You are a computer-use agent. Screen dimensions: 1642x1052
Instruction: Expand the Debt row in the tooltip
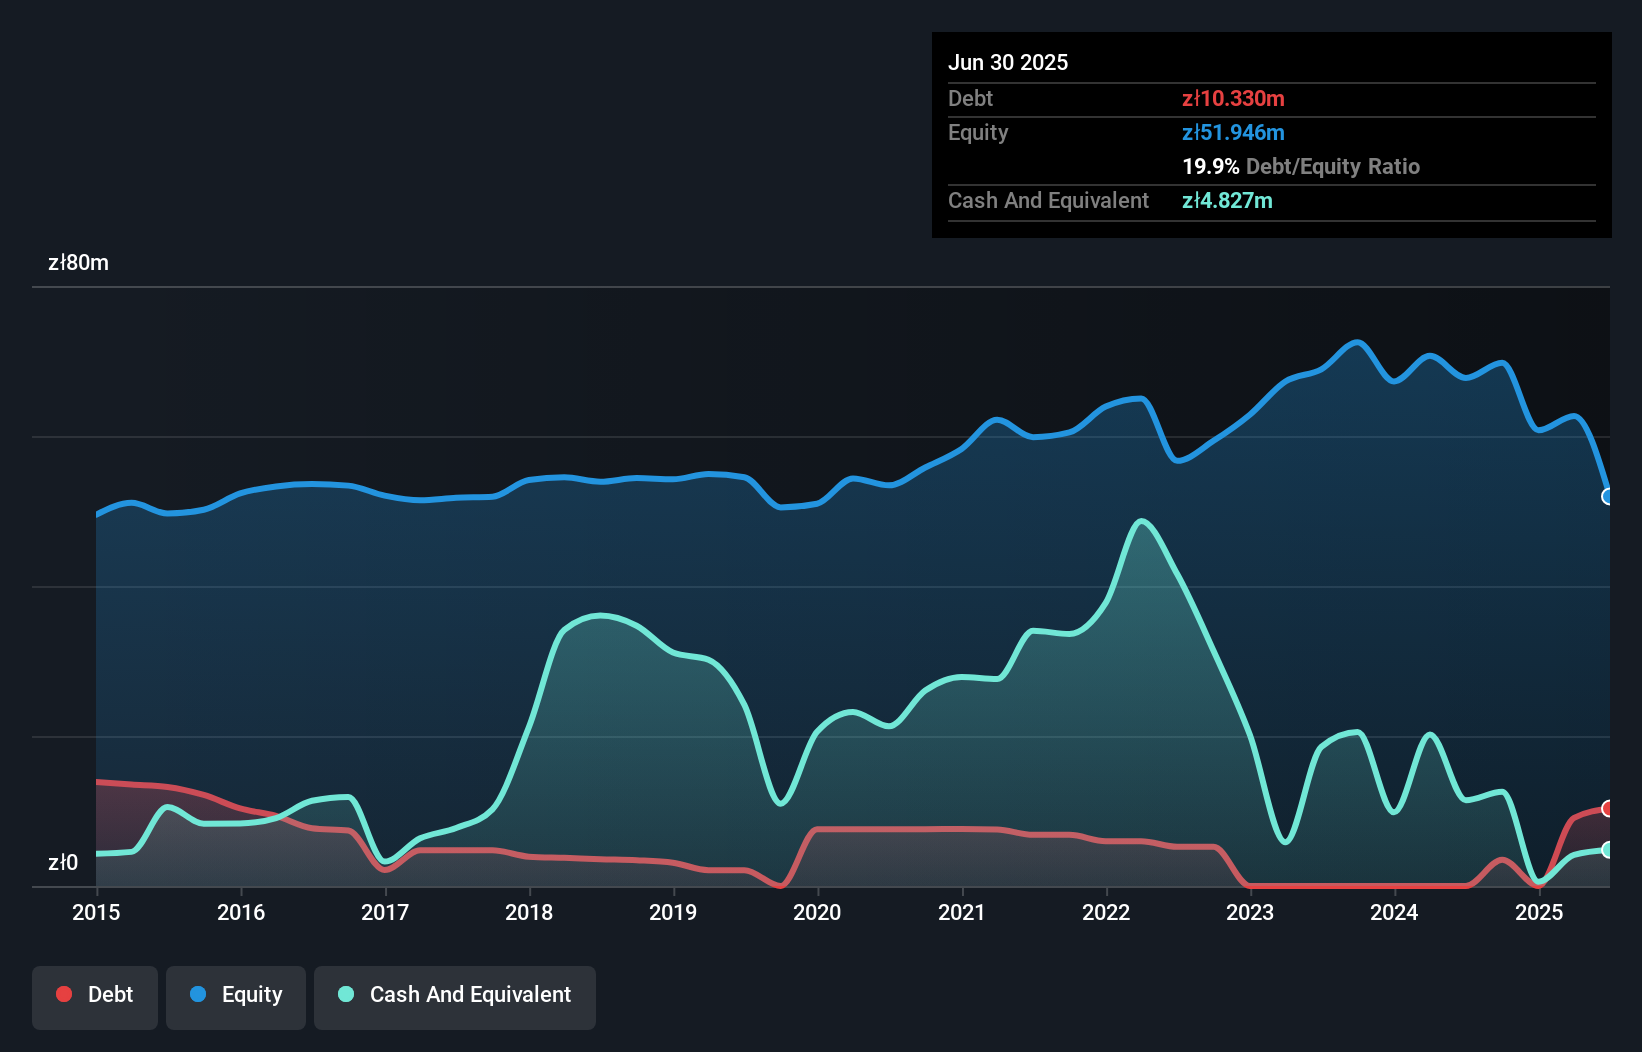coord(1115,98)
